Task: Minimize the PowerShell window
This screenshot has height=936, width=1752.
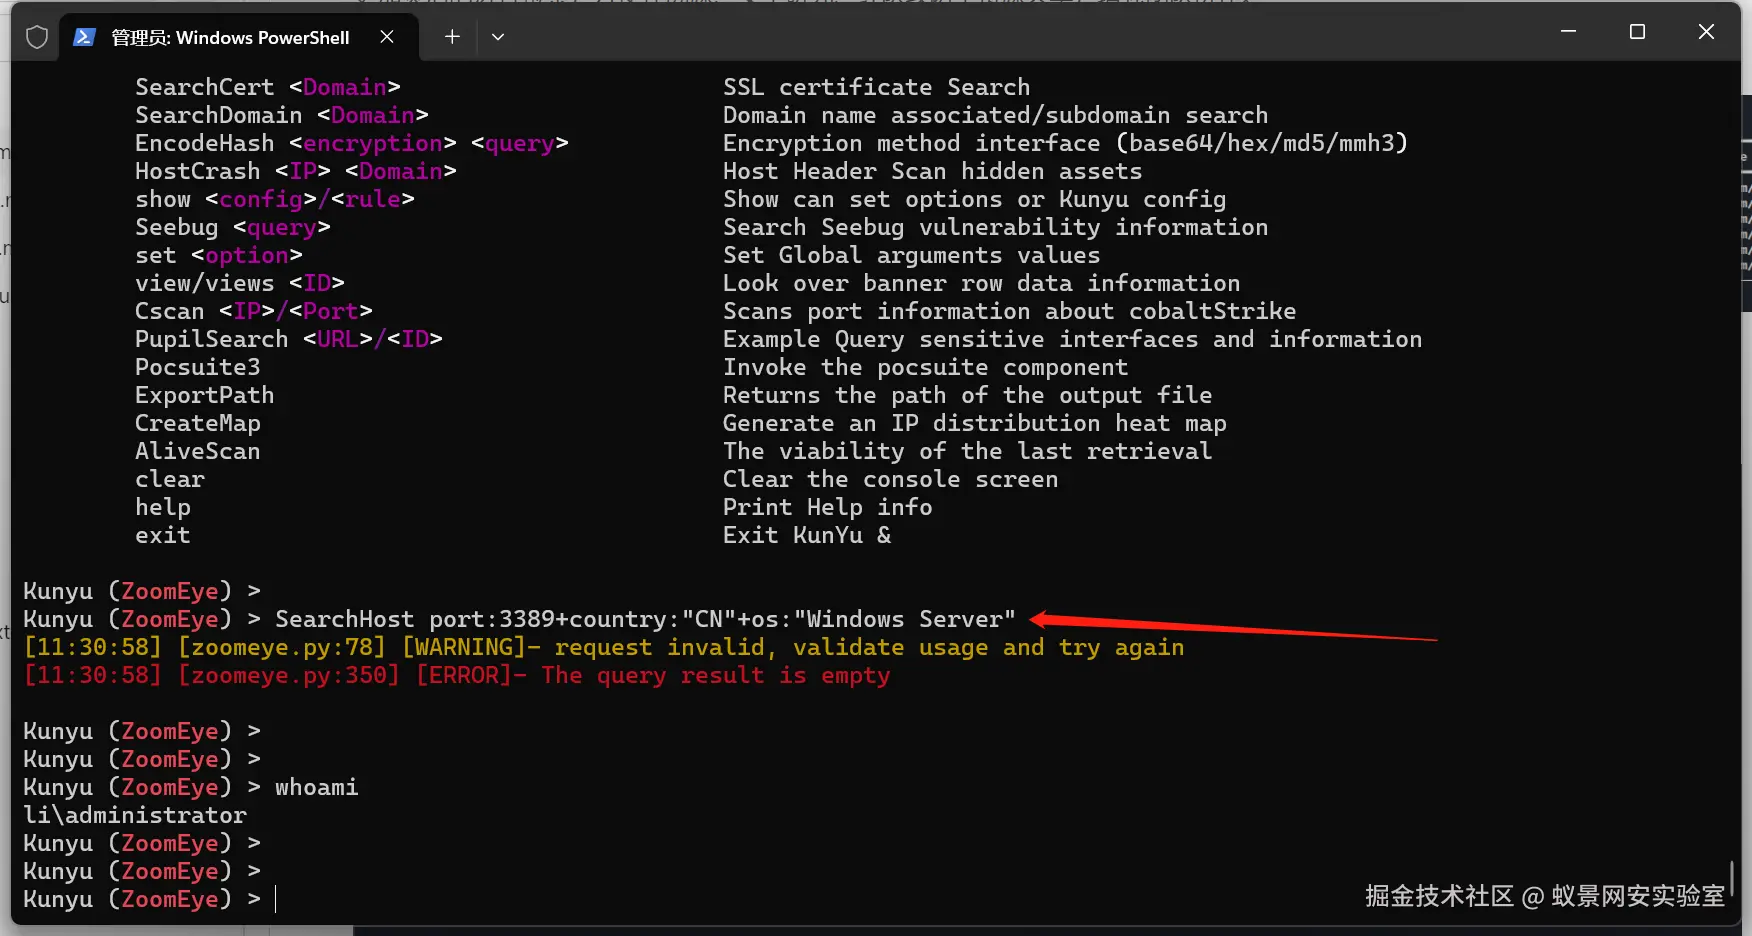Action: pyautogui.click(x=1568, y=32)
